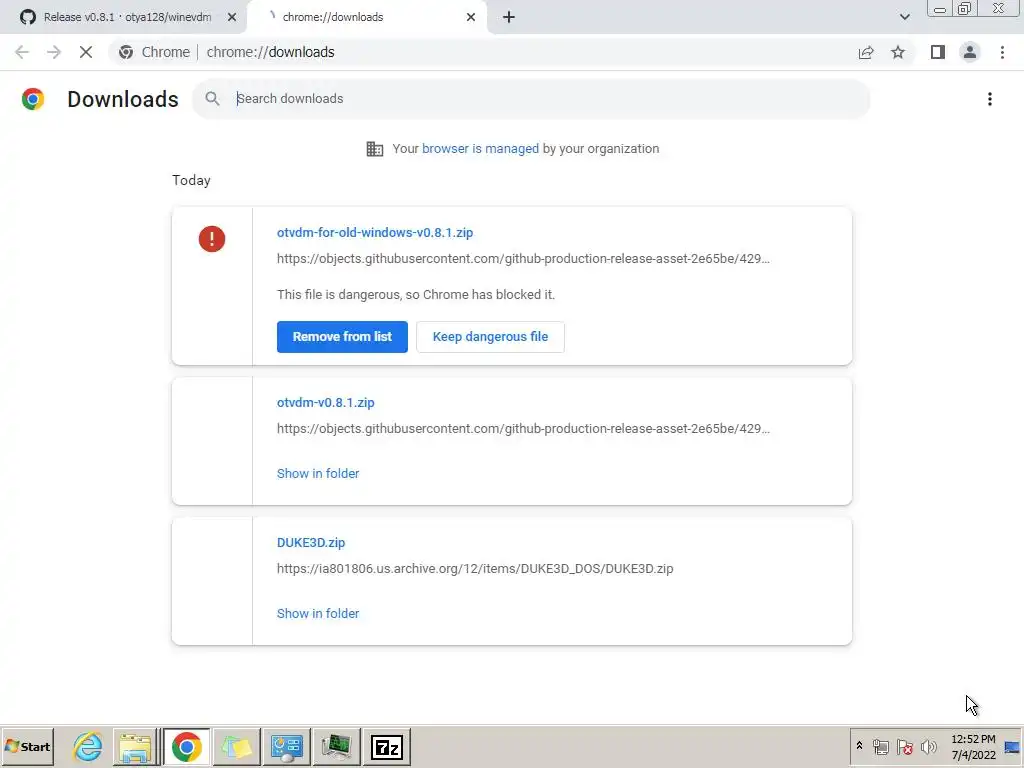Open the control panel taskbar icon

point(286,746)
